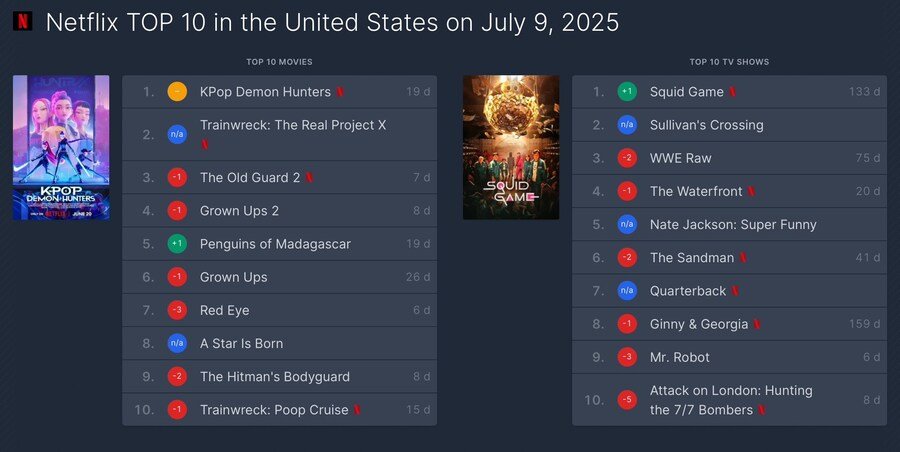Click the Netflix N icon after Ginny & Georgia

[x=757, y=324]
